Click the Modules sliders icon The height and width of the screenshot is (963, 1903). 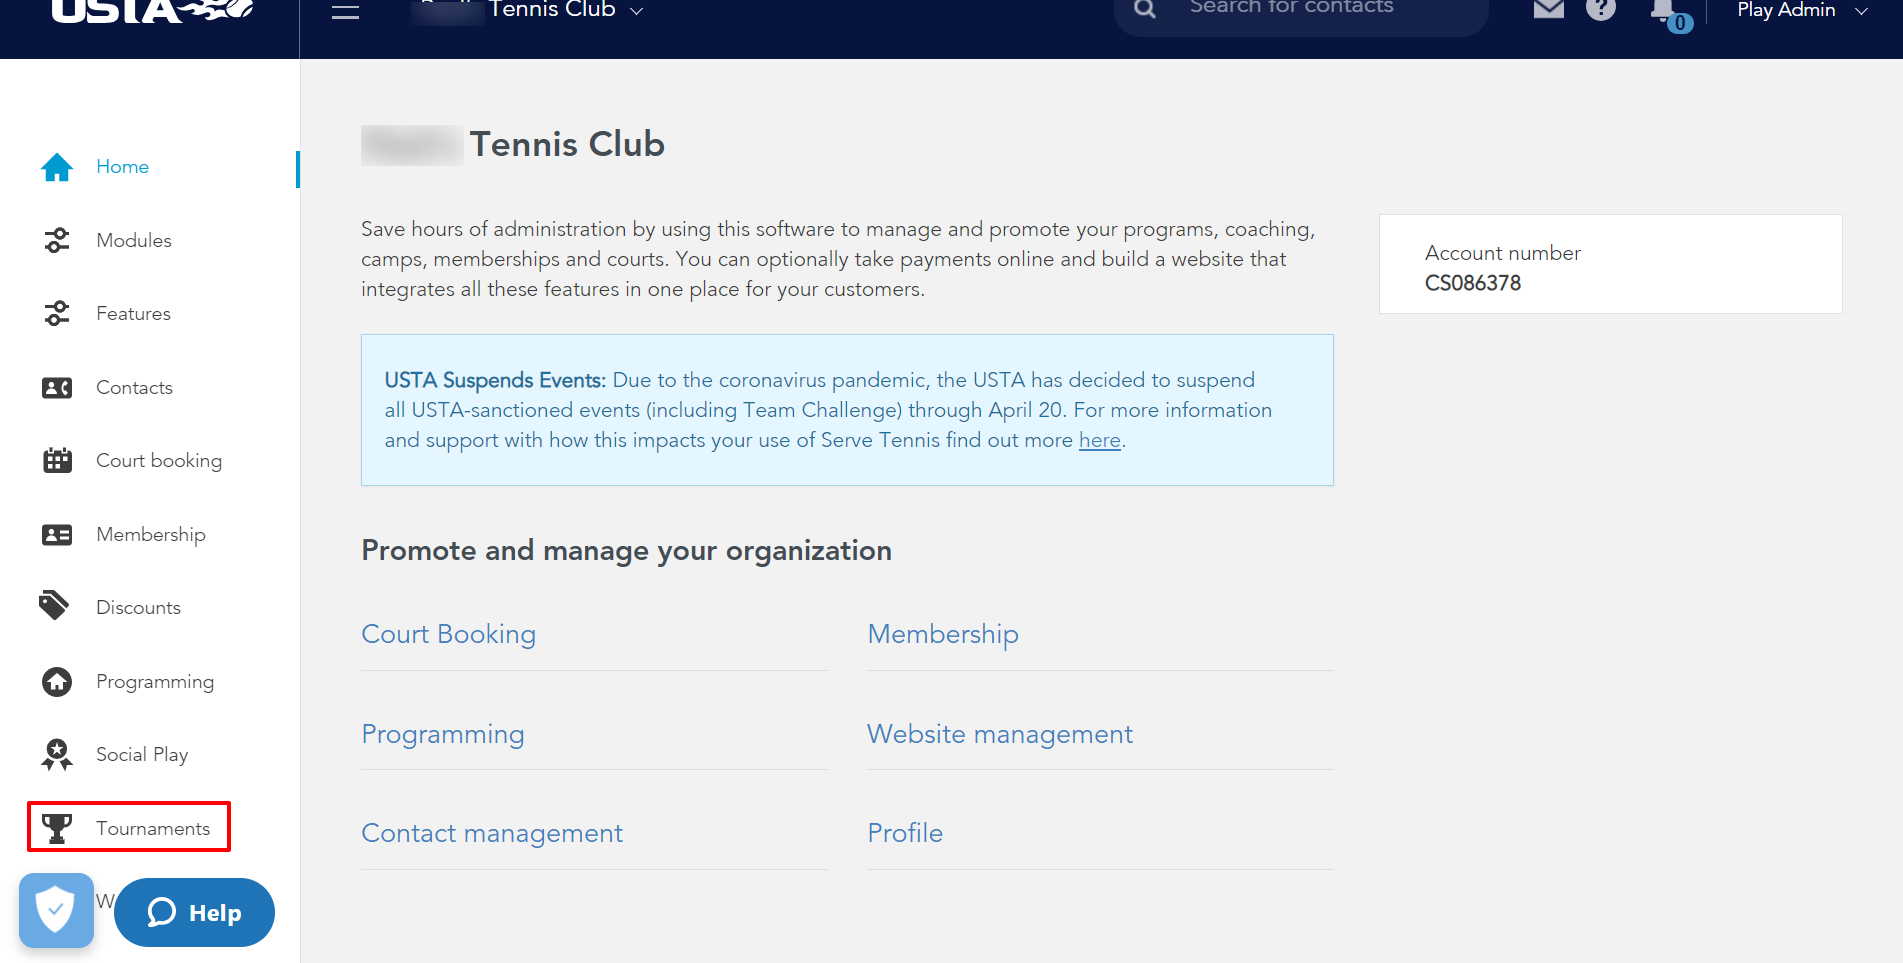57,240
